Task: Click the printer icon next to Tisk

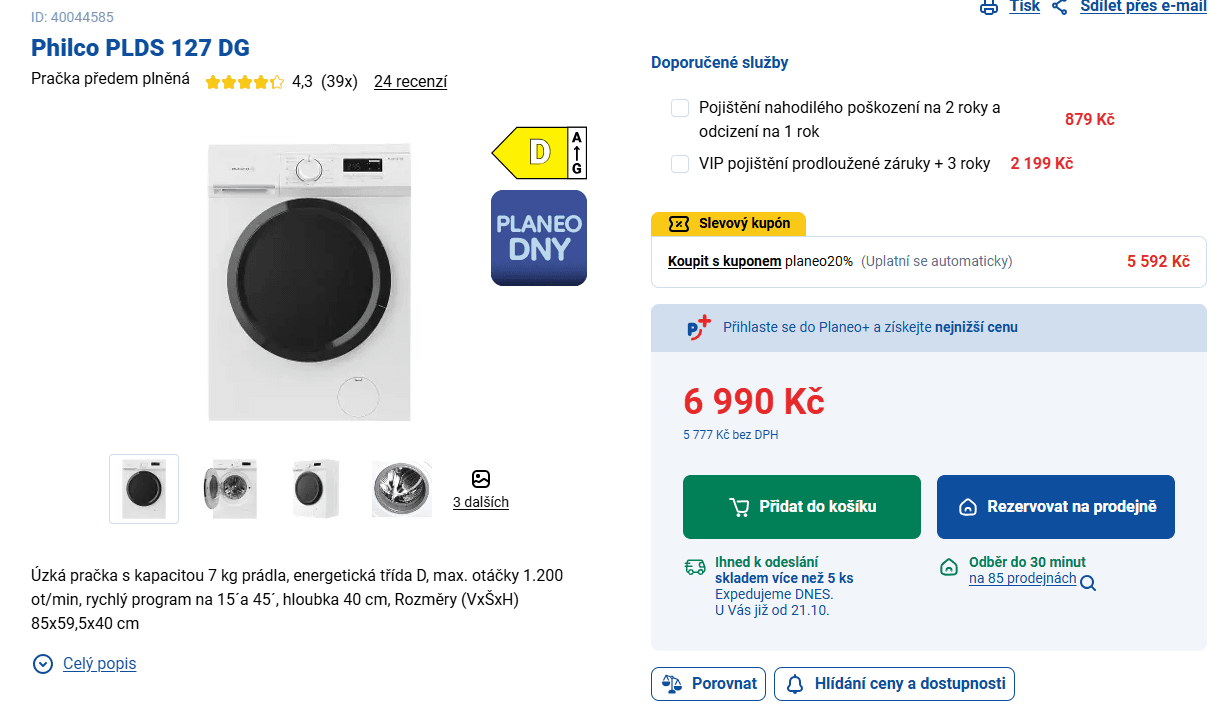Action: [989, 7]
